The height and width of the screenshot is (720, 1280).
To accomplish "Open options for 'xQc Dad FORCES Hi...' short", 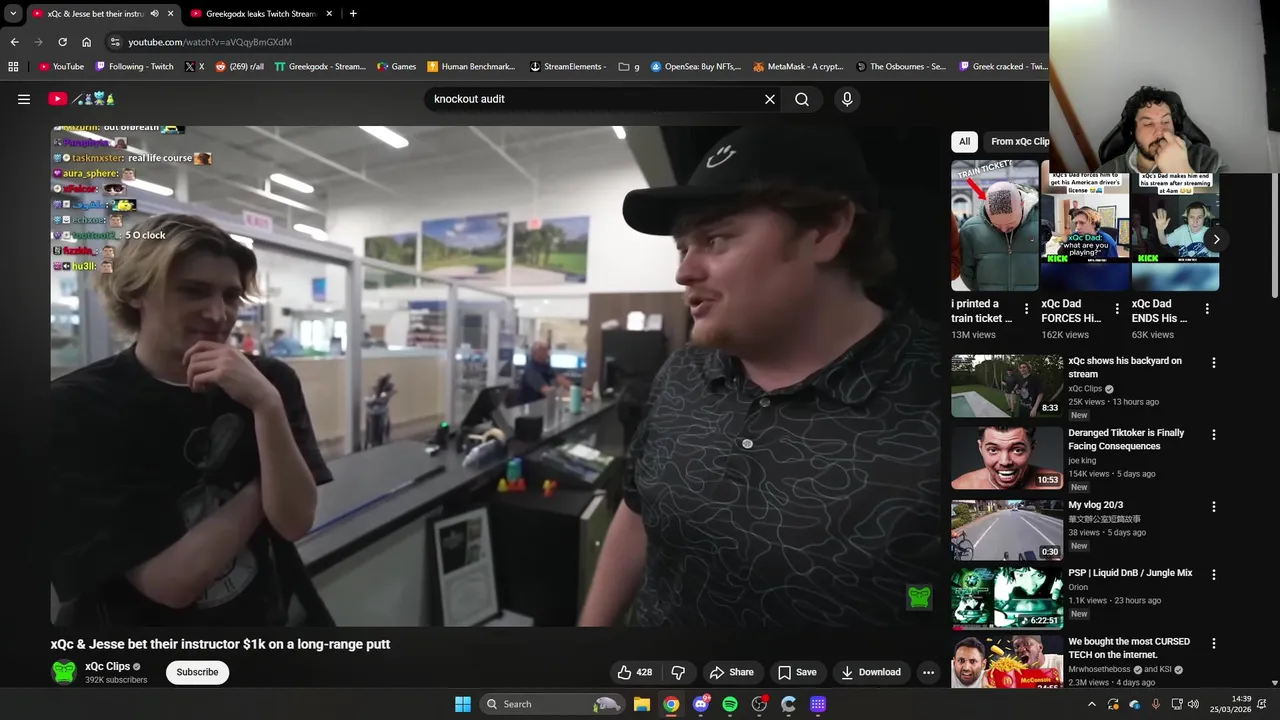I will [x=1117, y=309].
